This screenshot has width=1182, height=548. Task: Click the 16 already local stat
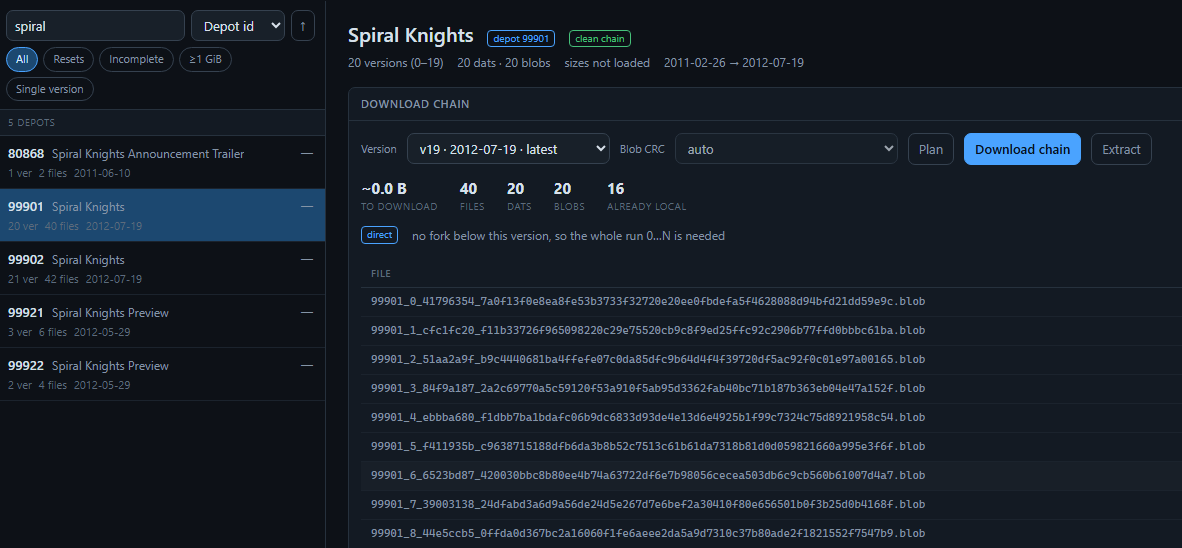pos(646,197)
